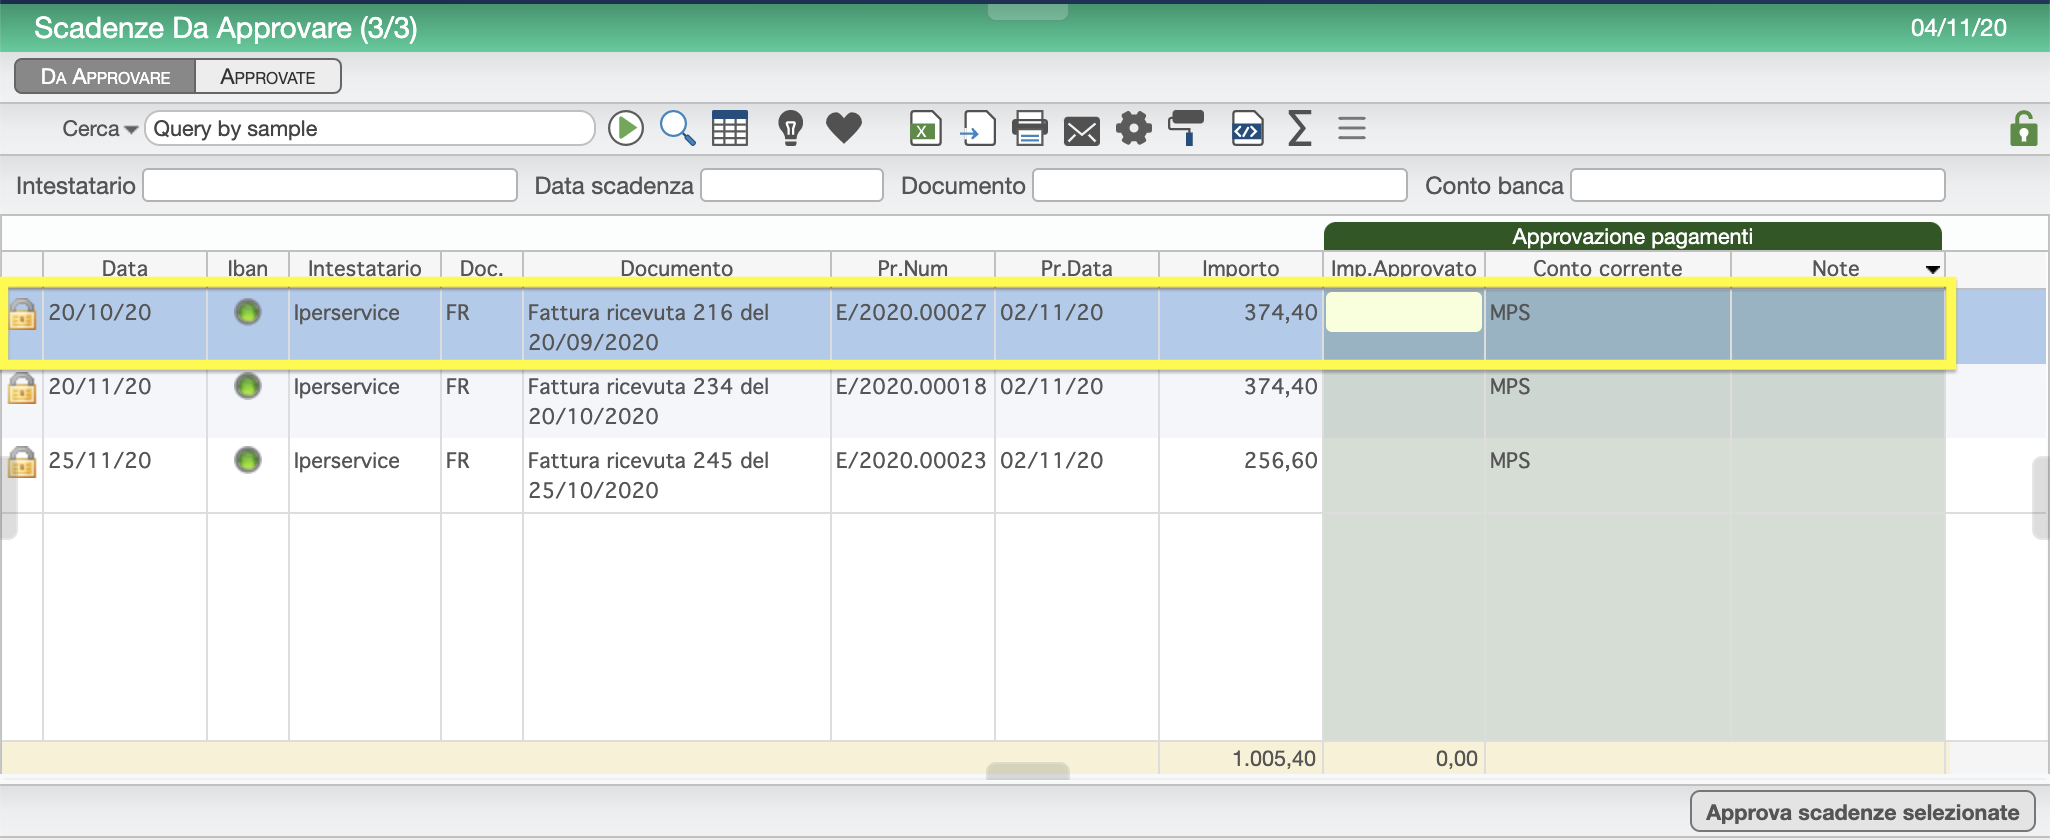
Task: Sort by Data column header
Action: pos(125,268)
